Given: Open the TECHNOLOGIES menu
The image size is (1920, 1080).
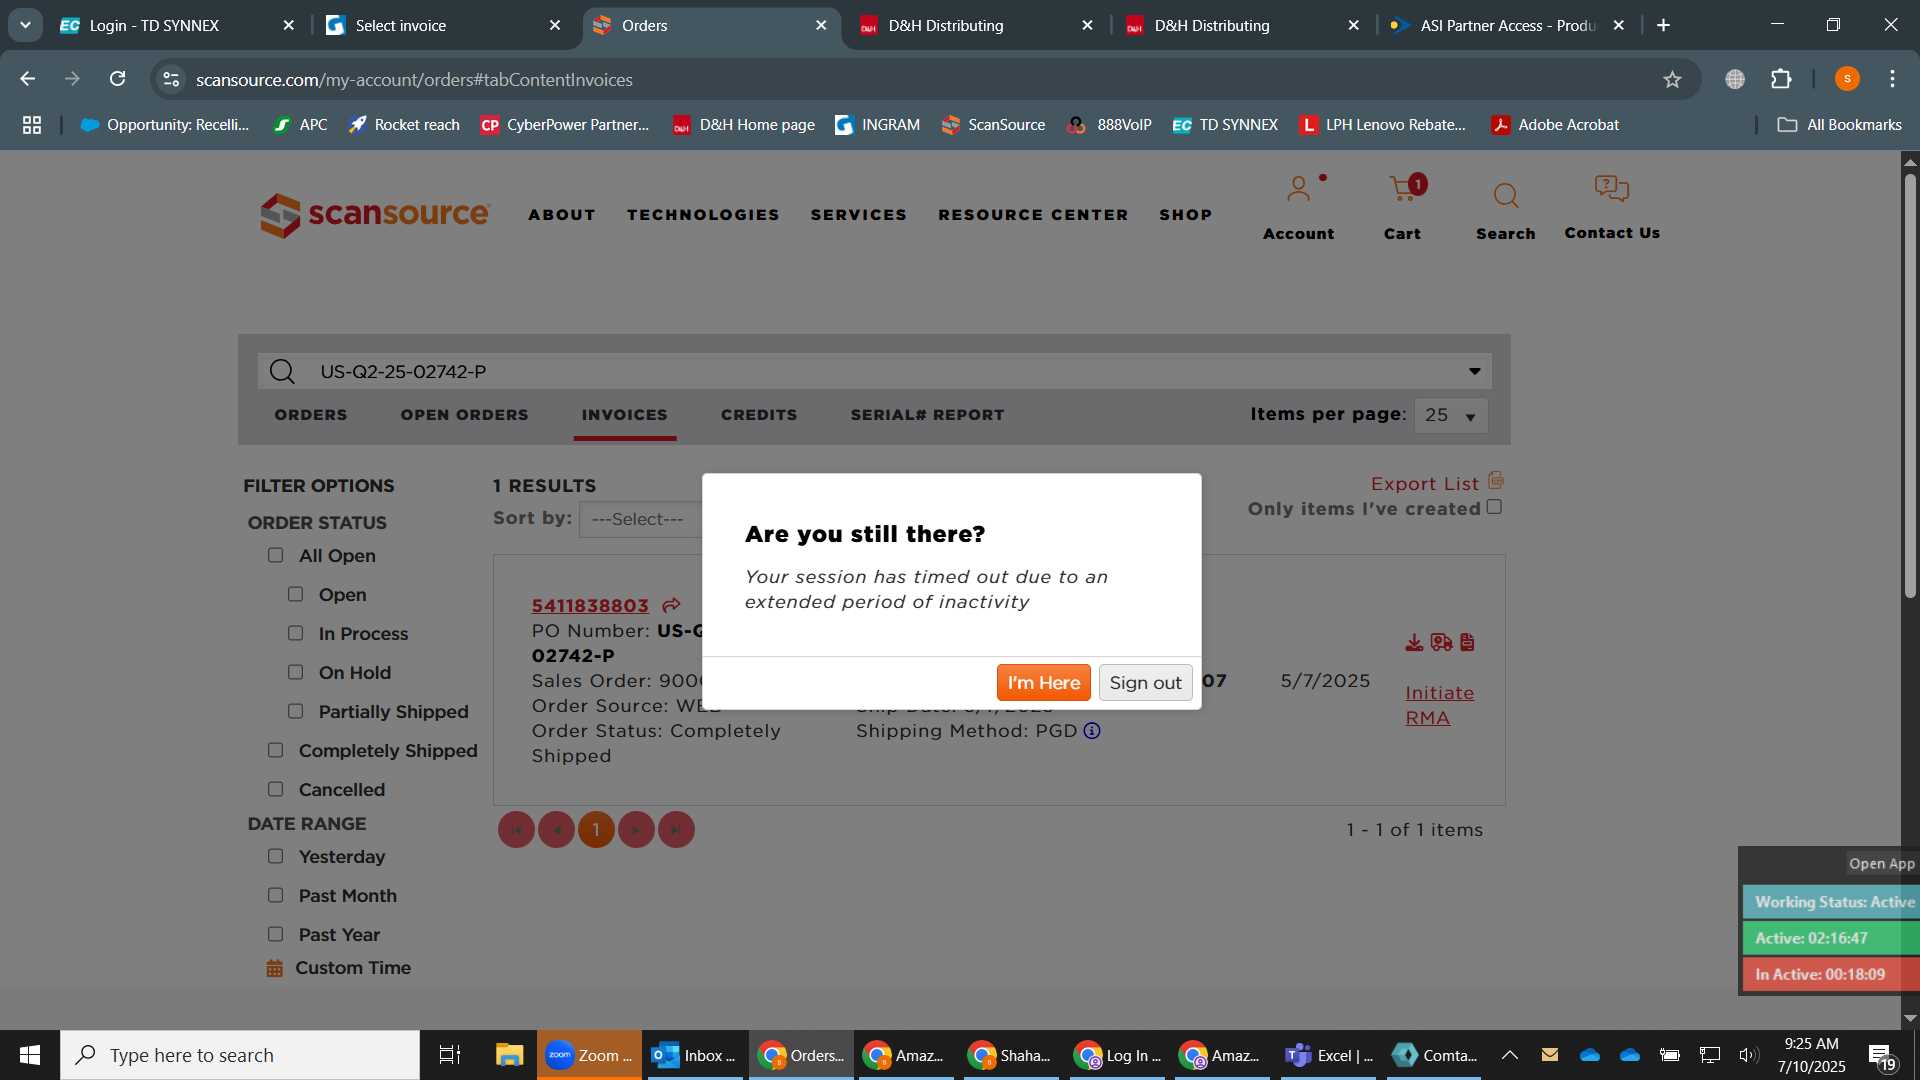Looking at the screenshot, I should pos(703,215).
